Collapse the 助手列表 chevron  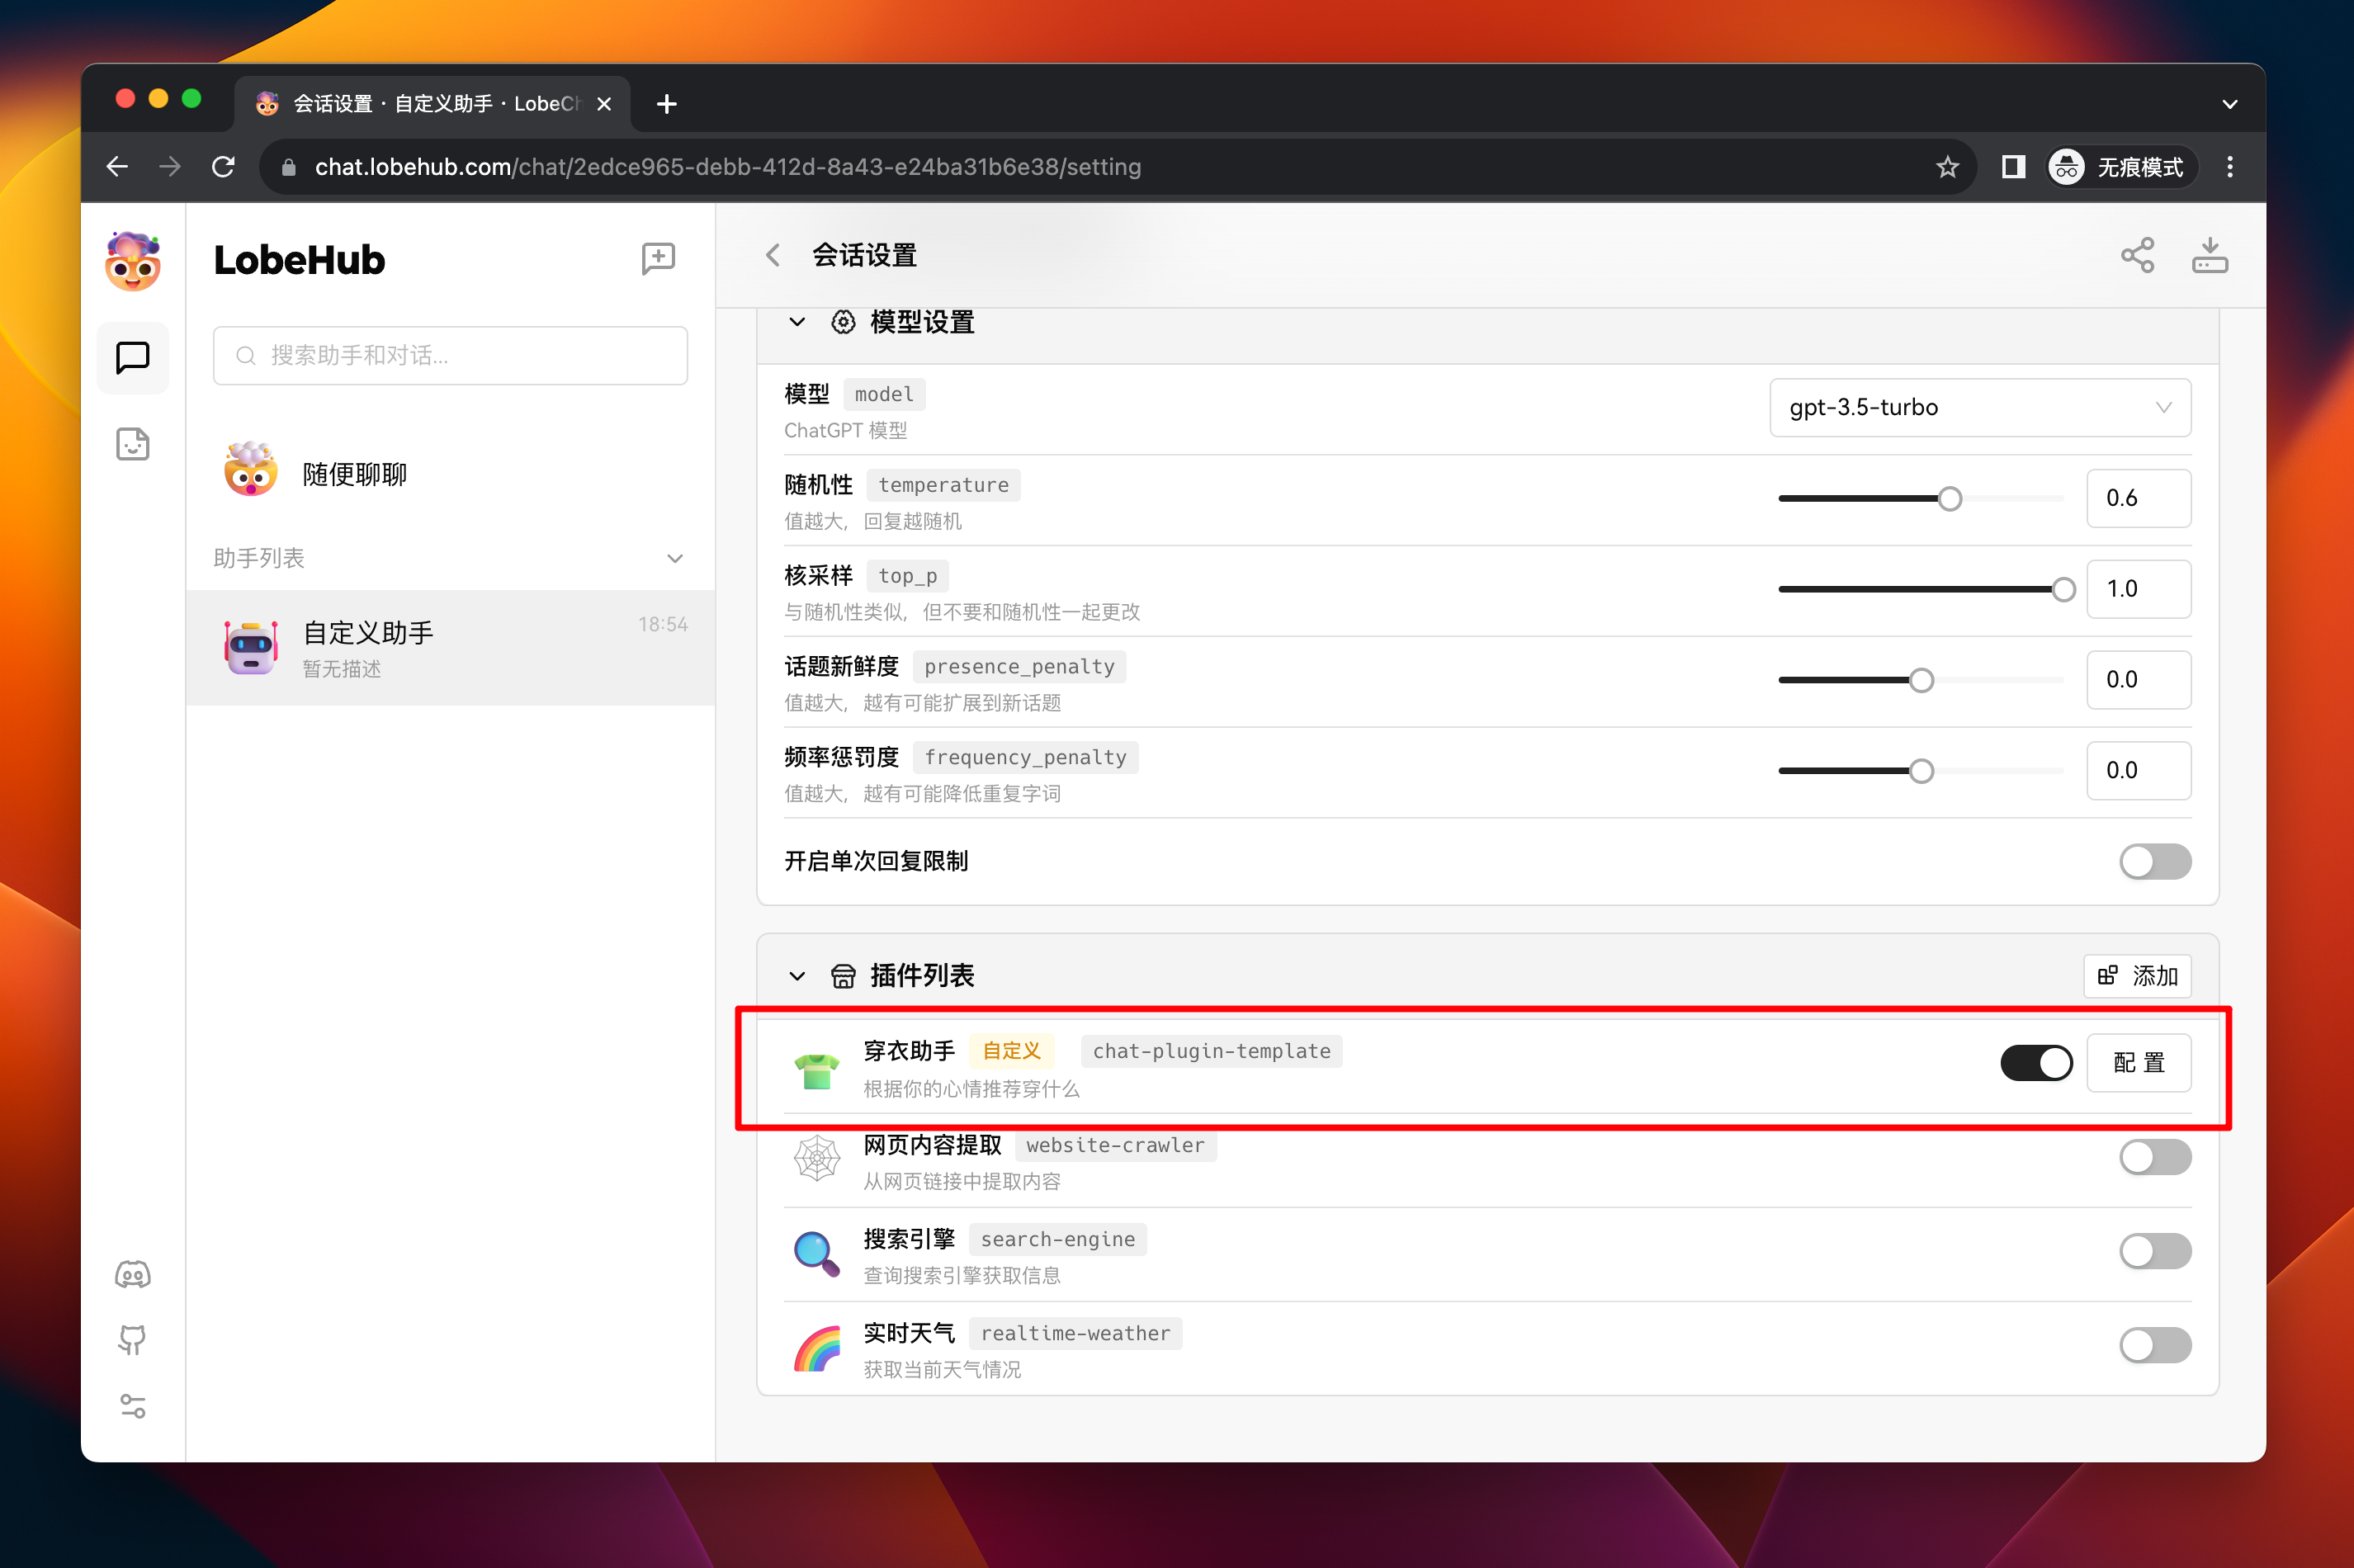[x=675, y=558]
